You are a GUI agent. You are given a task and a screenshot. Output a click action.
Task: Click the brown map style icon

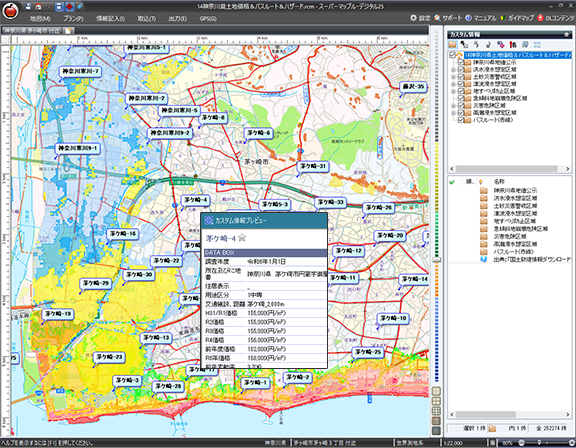(x=436, y=421)
